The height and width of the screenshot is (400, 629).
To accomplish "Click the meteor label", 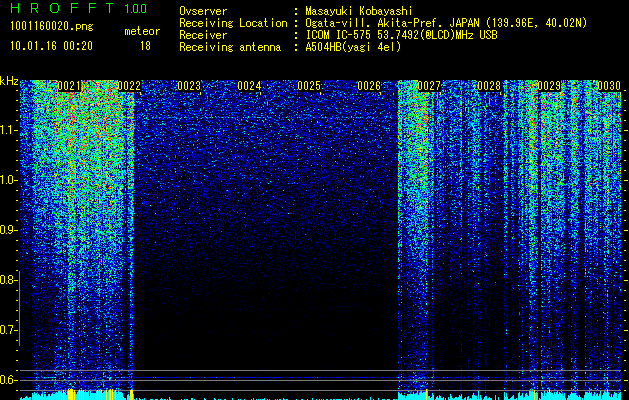I will [142, 31].
